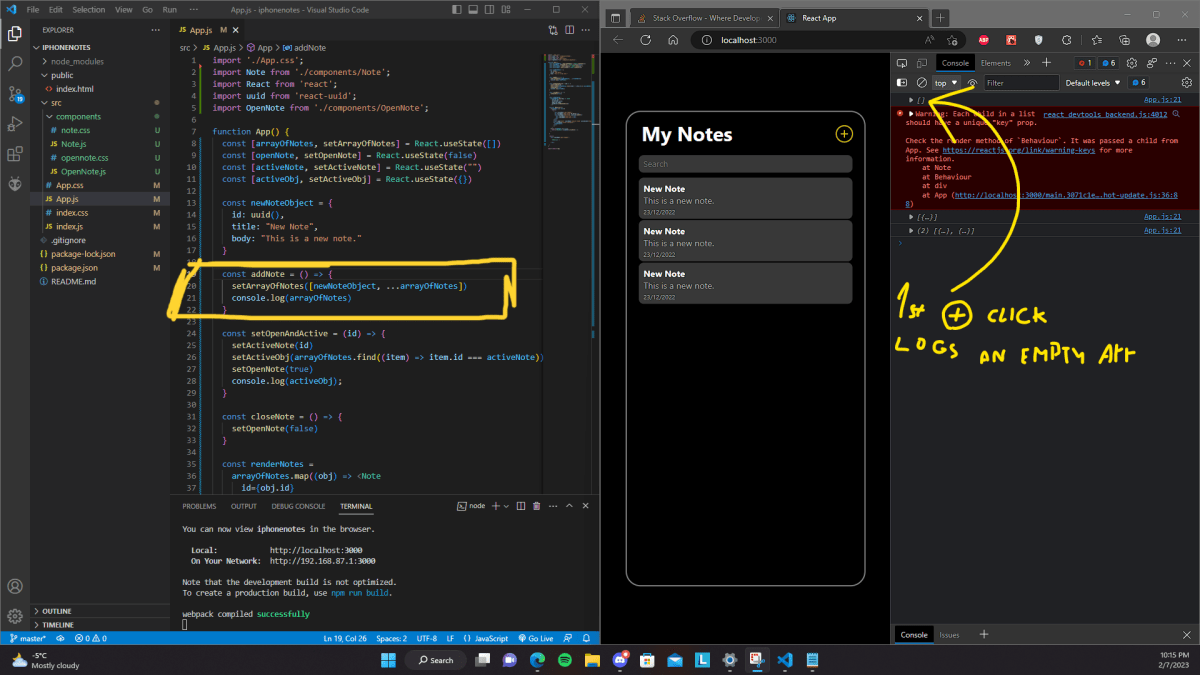
Task: Open Extensions view in VS Code activity bar
Action: coord(15,154)
